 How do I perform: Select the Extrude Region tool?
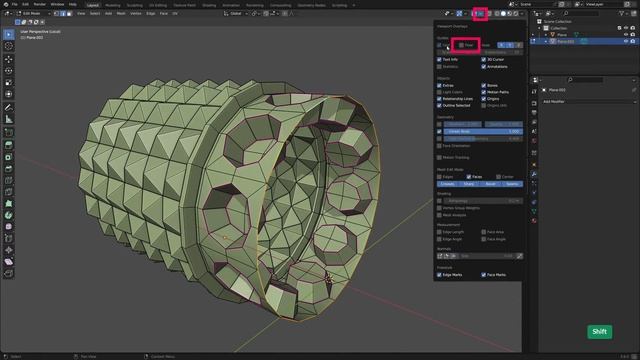(9, 145)
